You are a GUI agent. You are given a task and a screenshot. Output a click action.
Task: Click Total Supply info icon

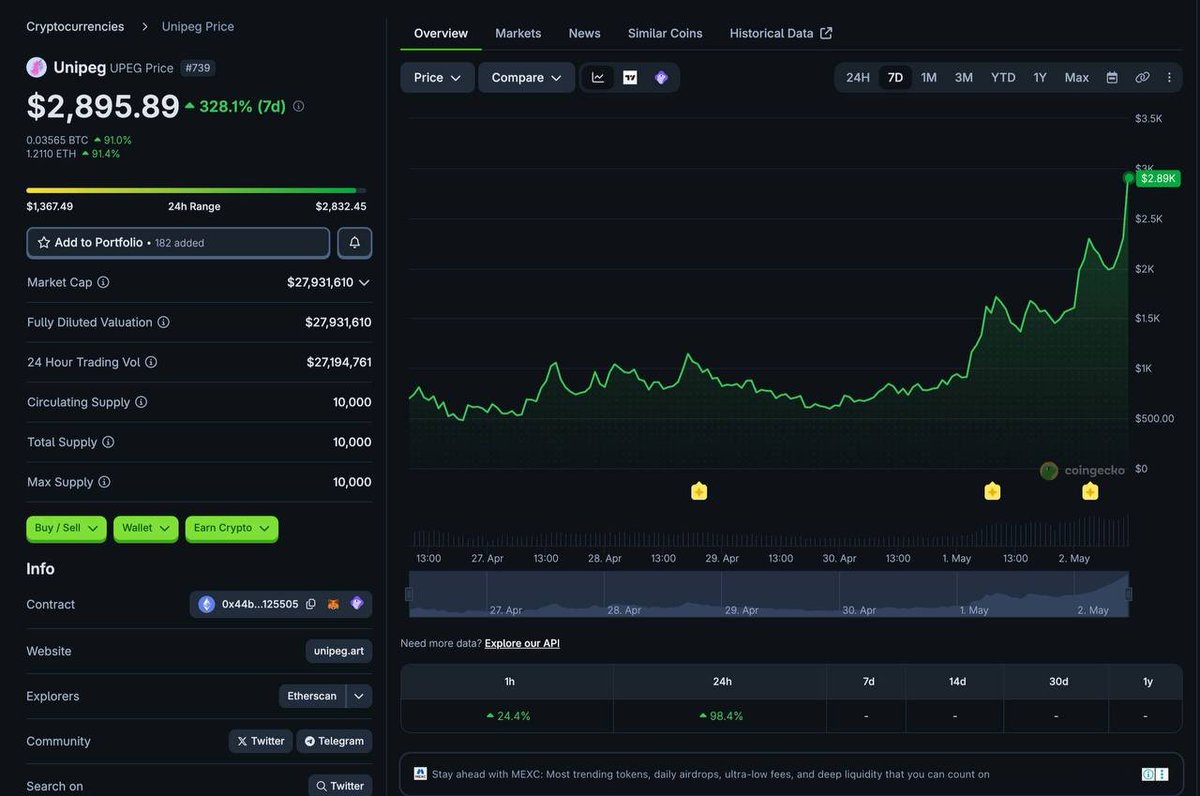108,443
